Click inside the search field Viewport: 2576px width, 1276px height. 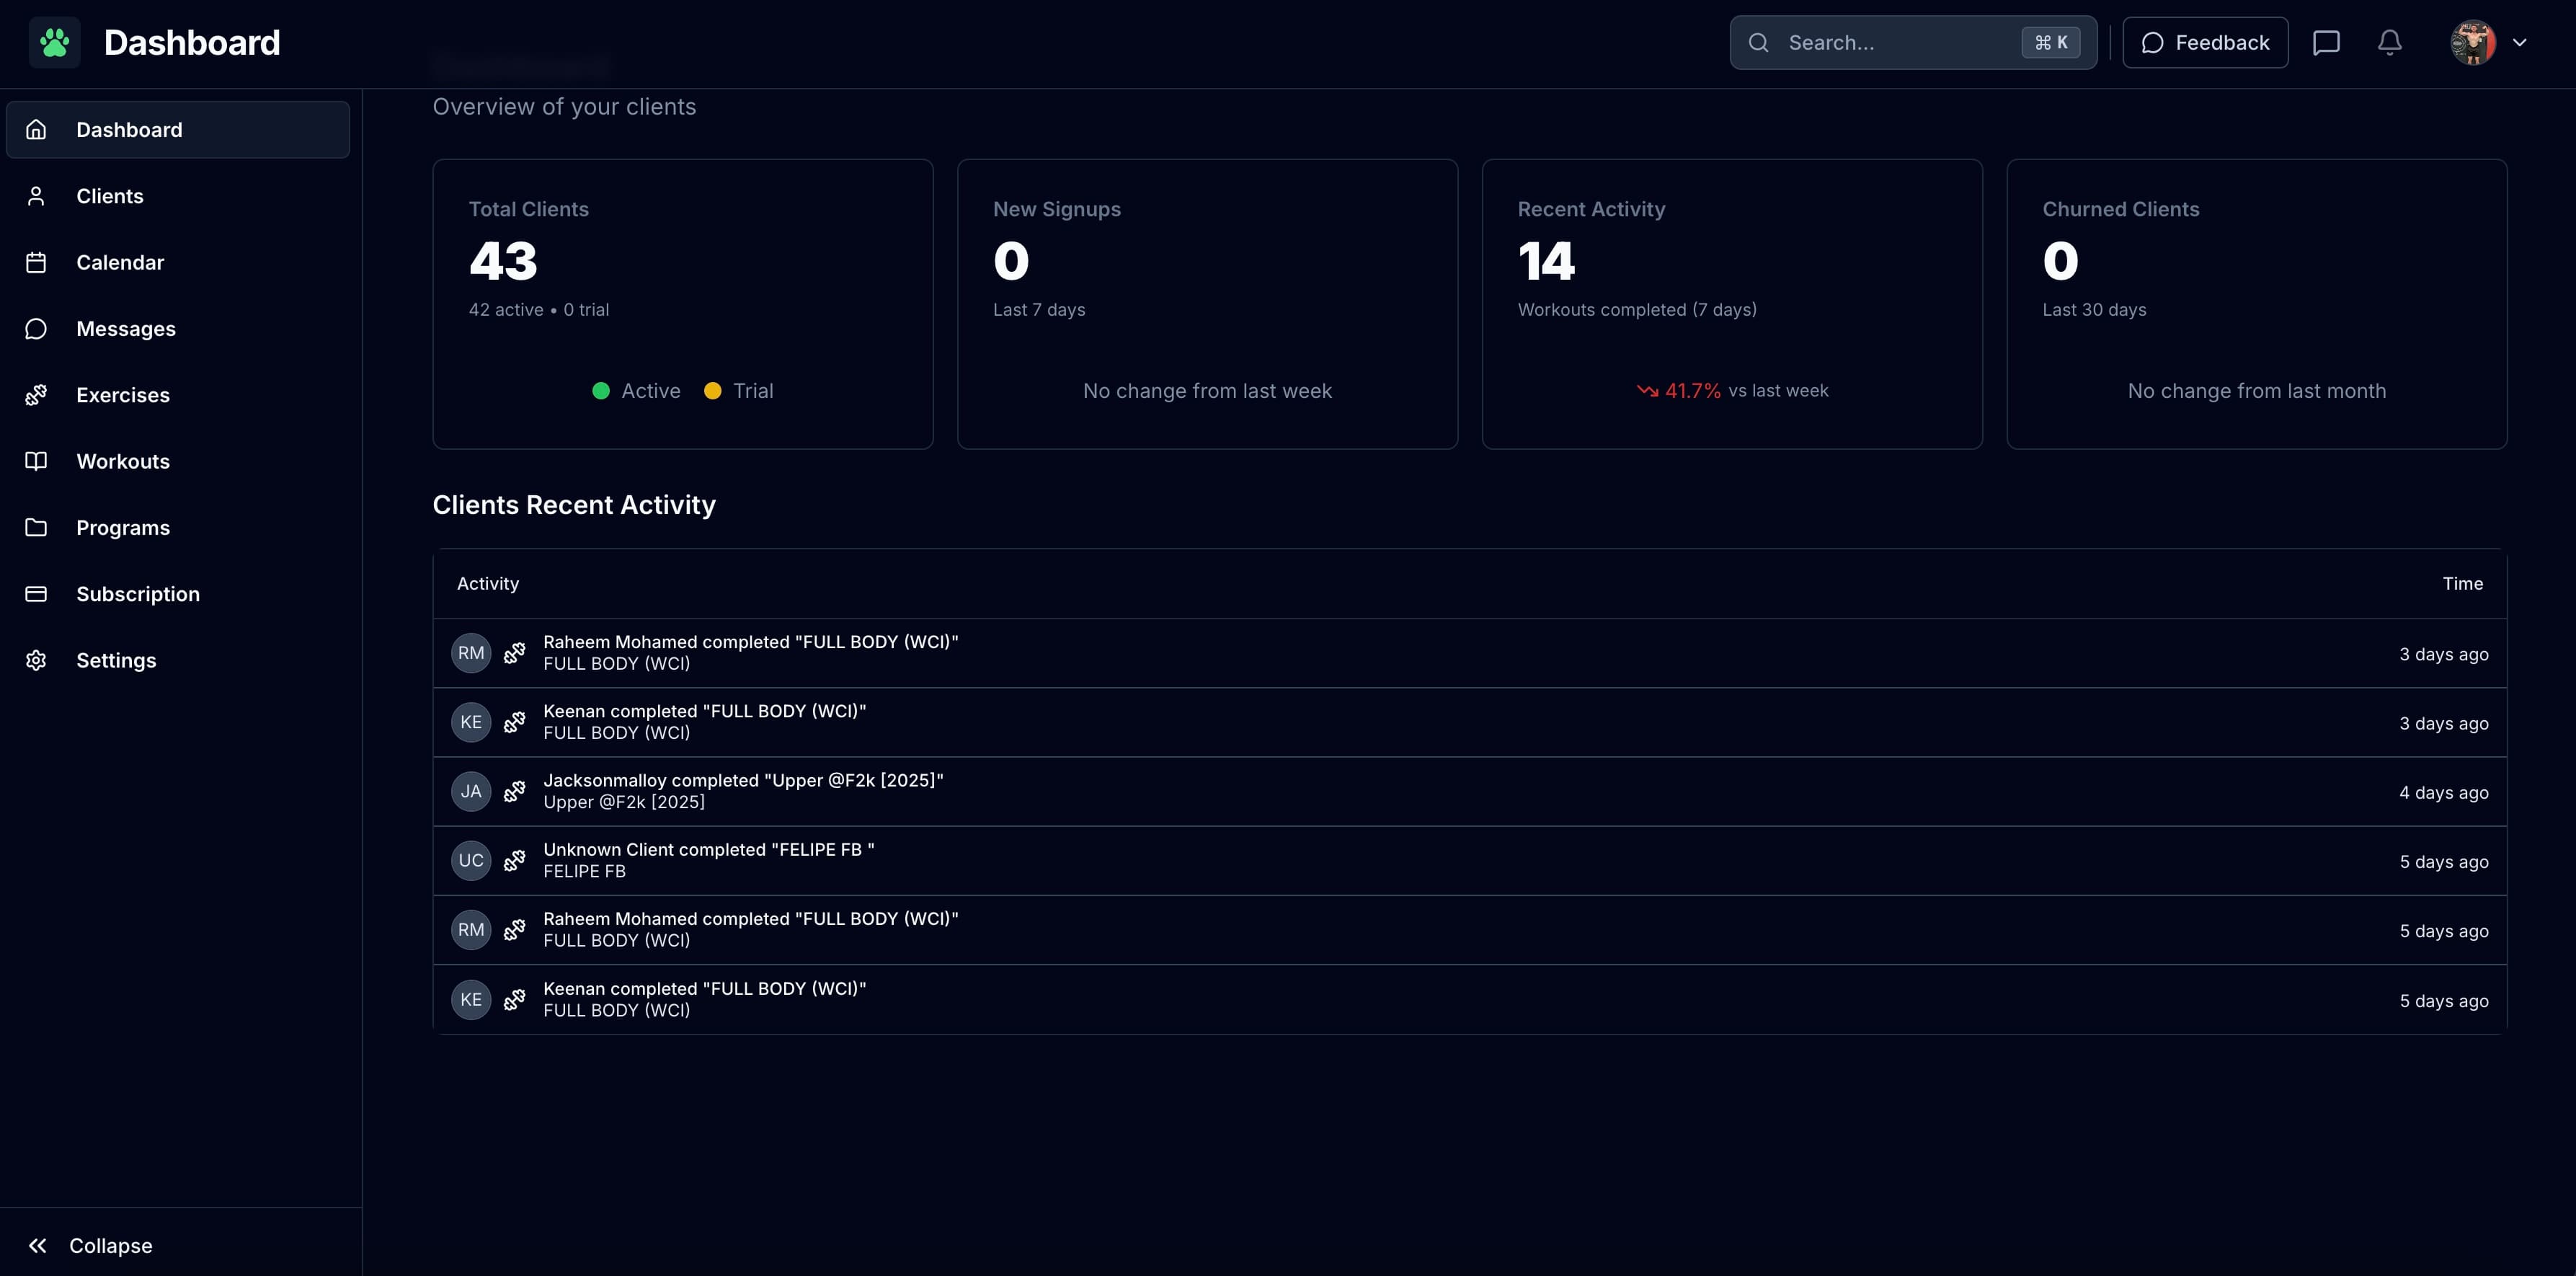(x=1880, y=42)
